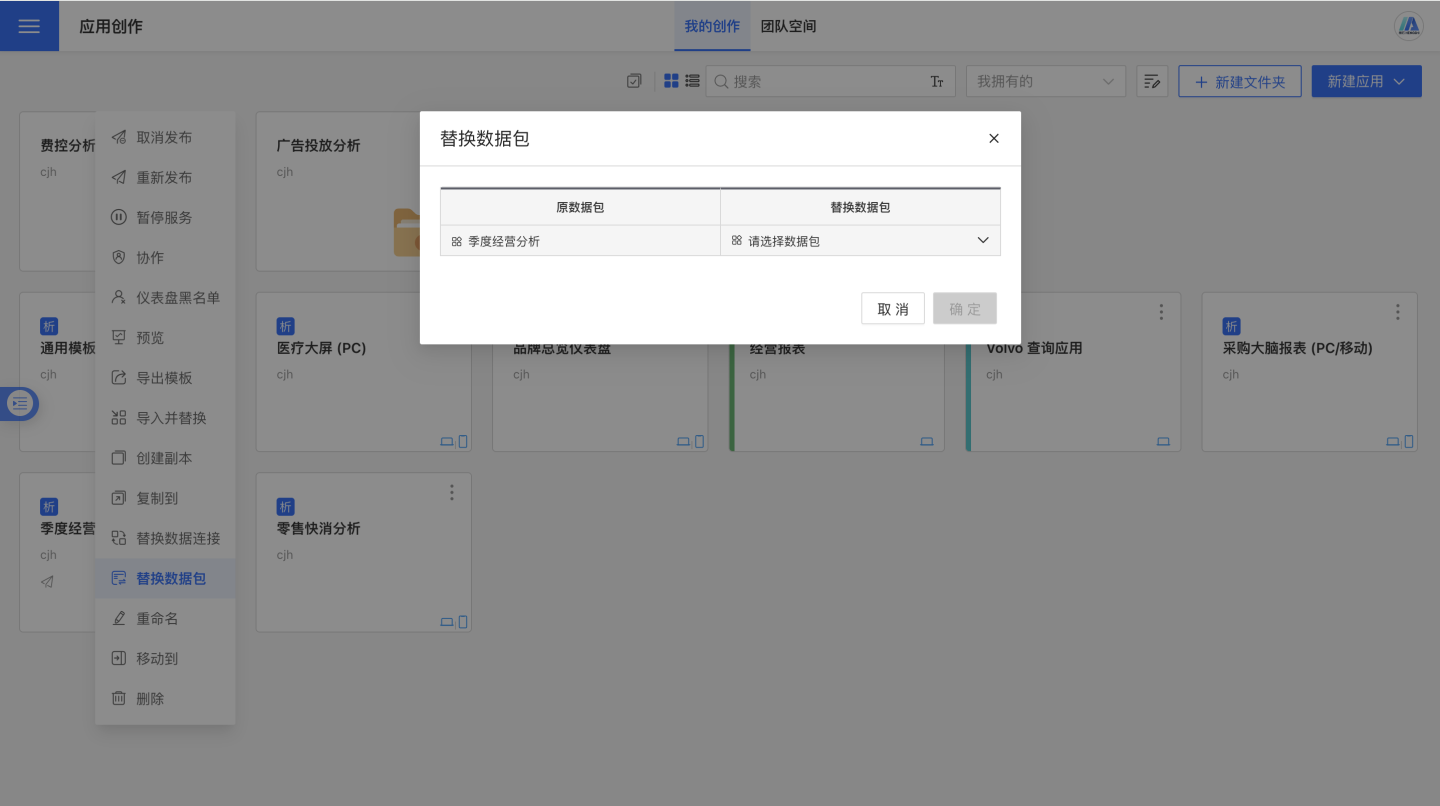Click the 新建文件夹 button
The height and width of the screenshot is (806, 1440).
click(x=1239, y=82)
